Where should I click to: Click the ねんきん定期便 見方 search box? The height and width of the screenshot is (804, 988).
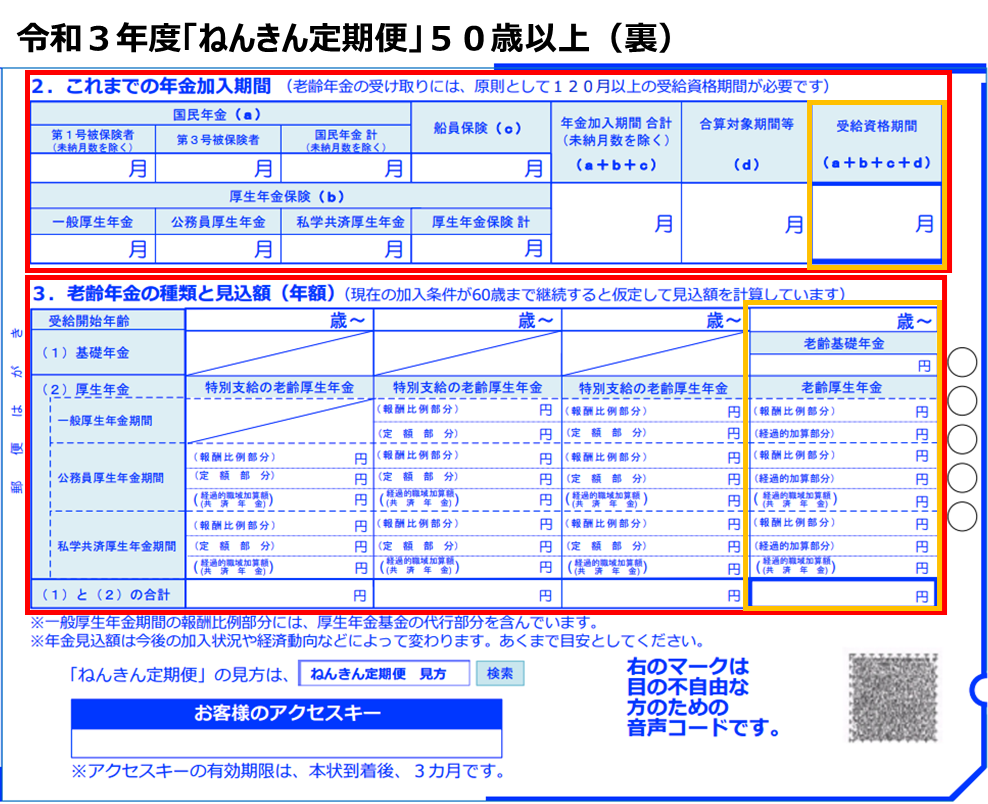pos(384,674)
